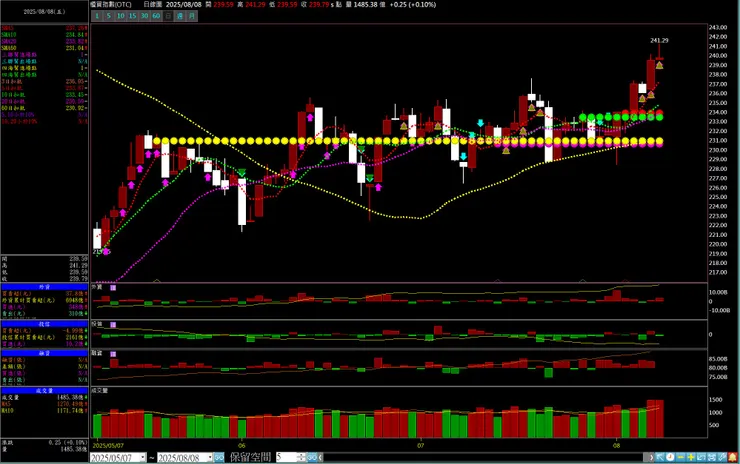Switch to monthly (月) chart period

pyautogui.click(x=192, y=16)
